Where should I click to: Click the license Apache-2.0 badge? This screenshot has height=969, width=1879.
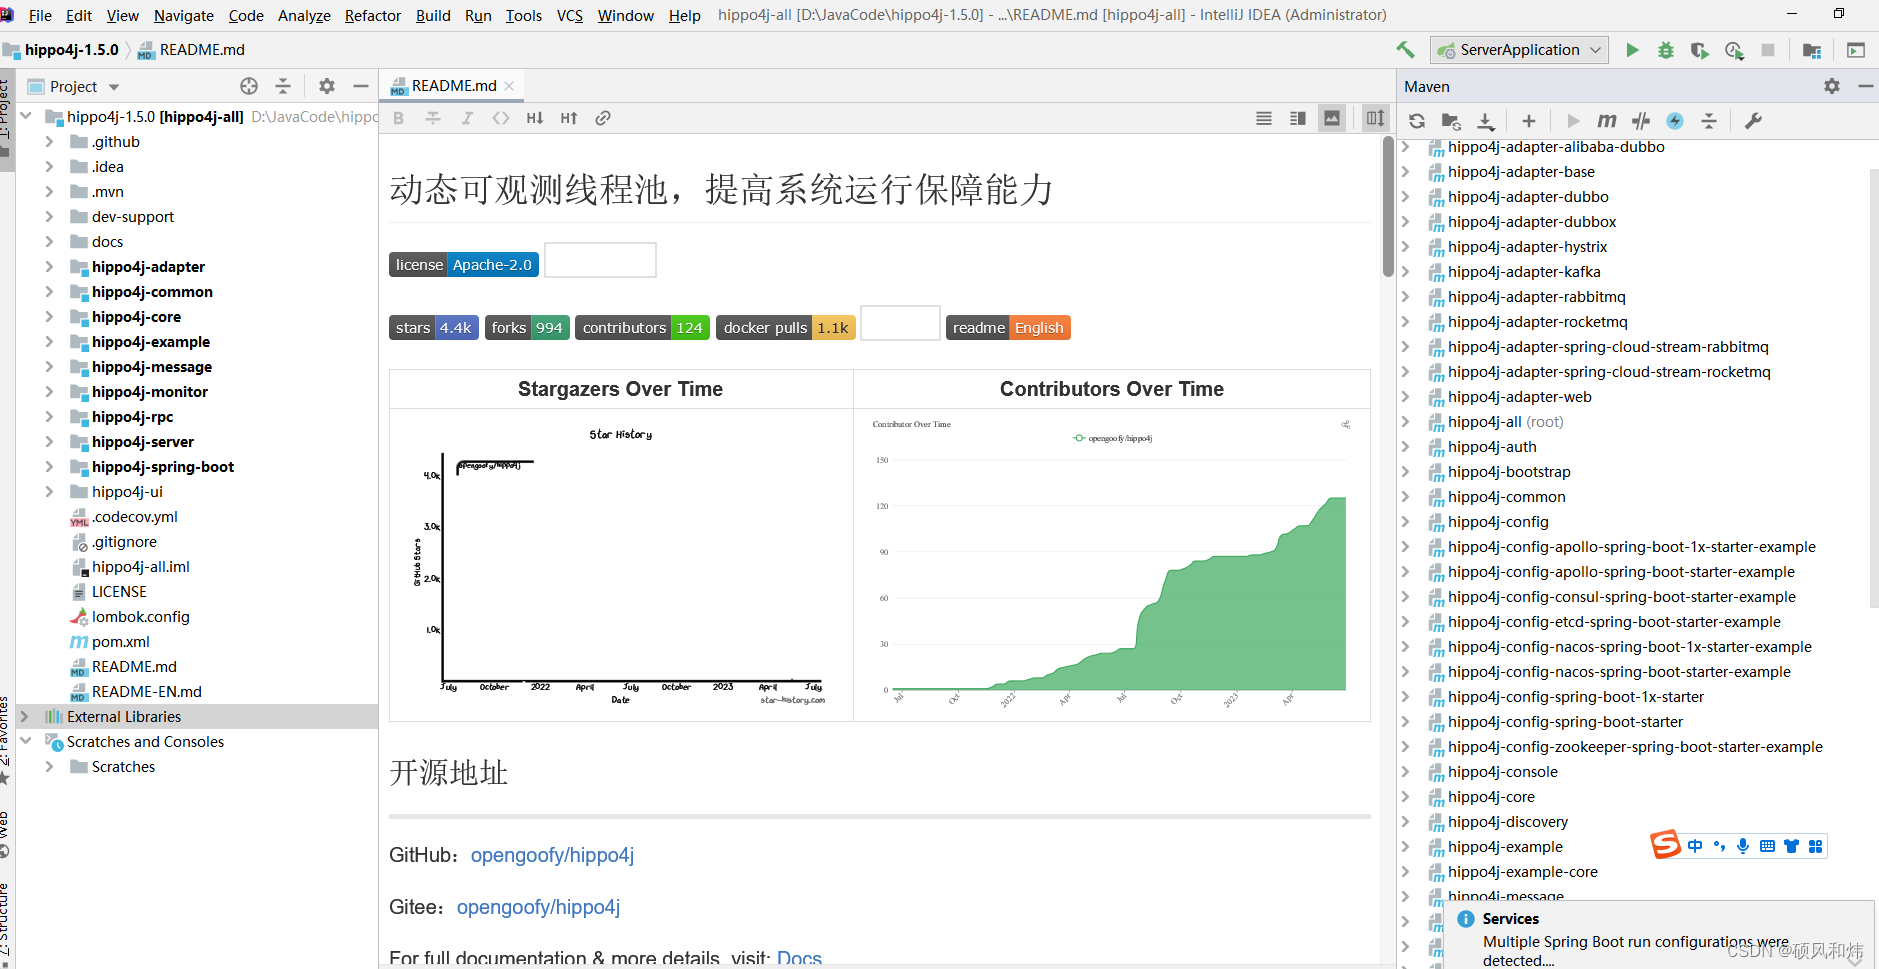point(464,264)
